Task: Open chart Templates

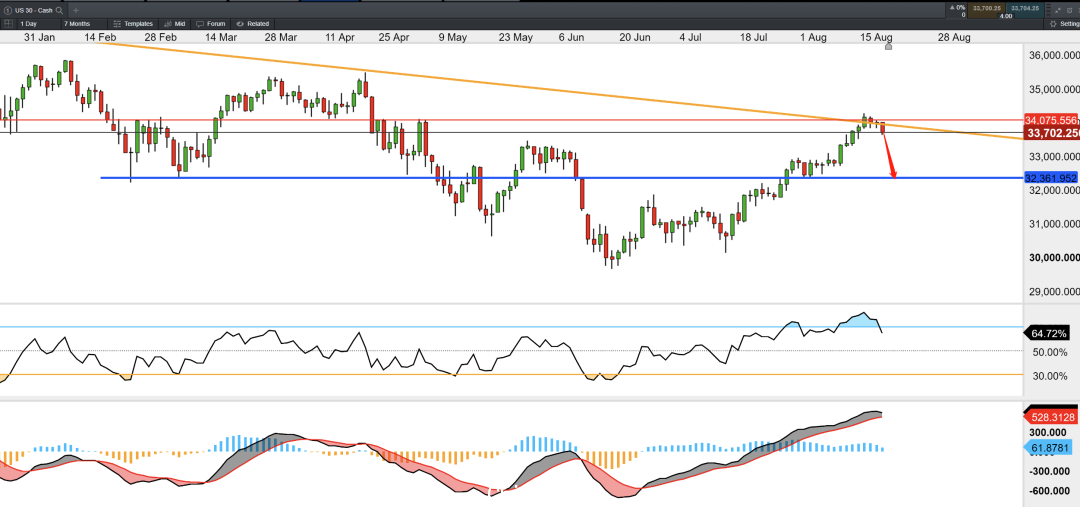Action: (x=134, y=23)
